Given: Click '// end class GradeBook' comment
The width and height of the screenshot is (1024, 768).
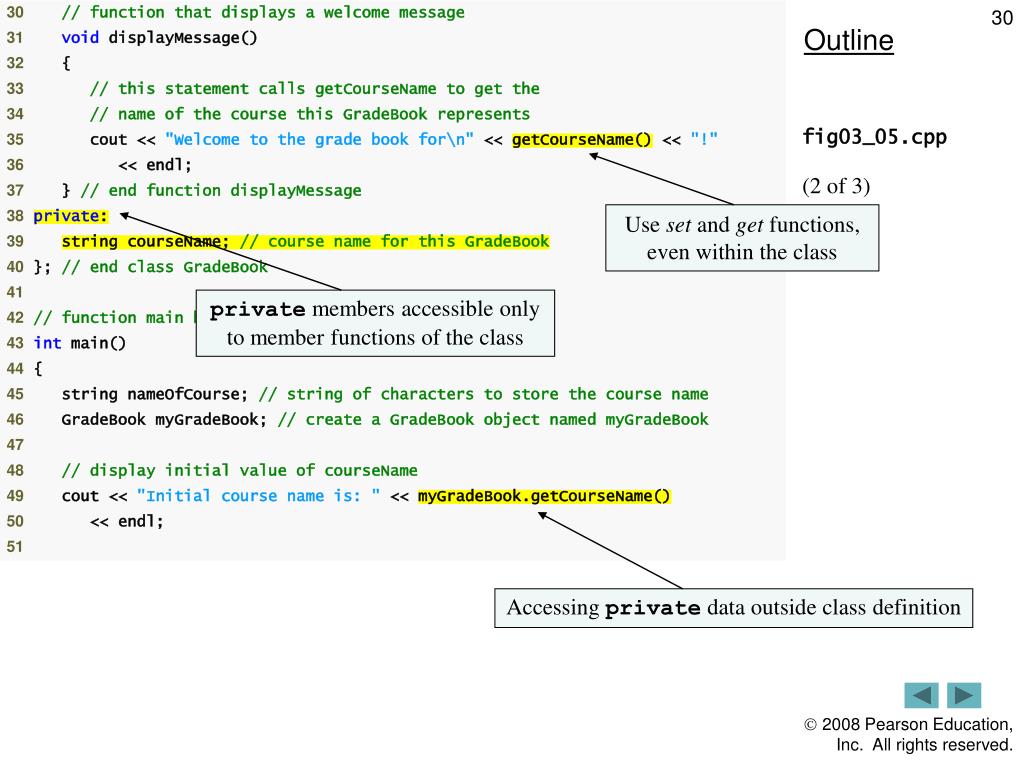Looking at the screenshot, I should point(165,267).
